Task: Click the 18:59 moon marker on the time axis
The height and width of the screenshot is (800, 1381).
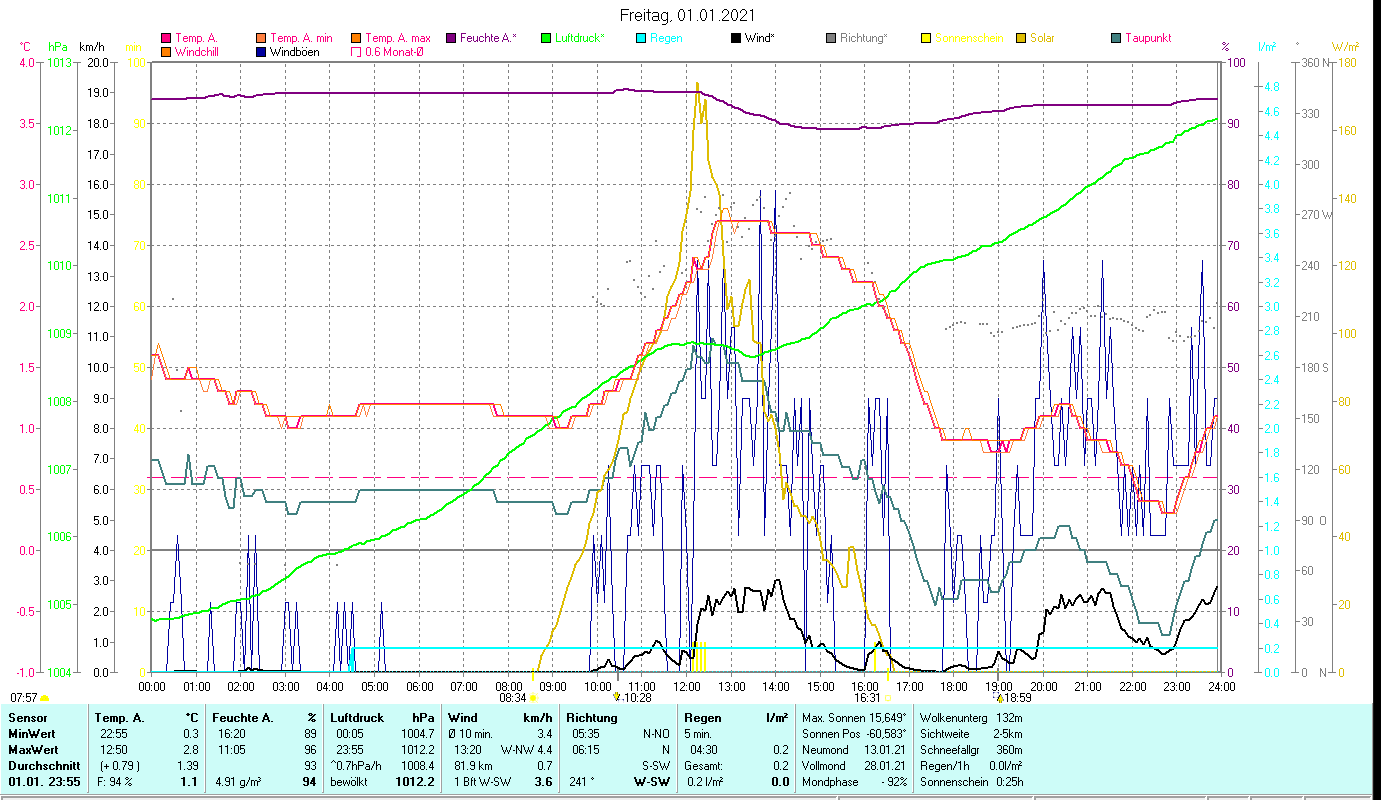Action: pos(1000,698)
